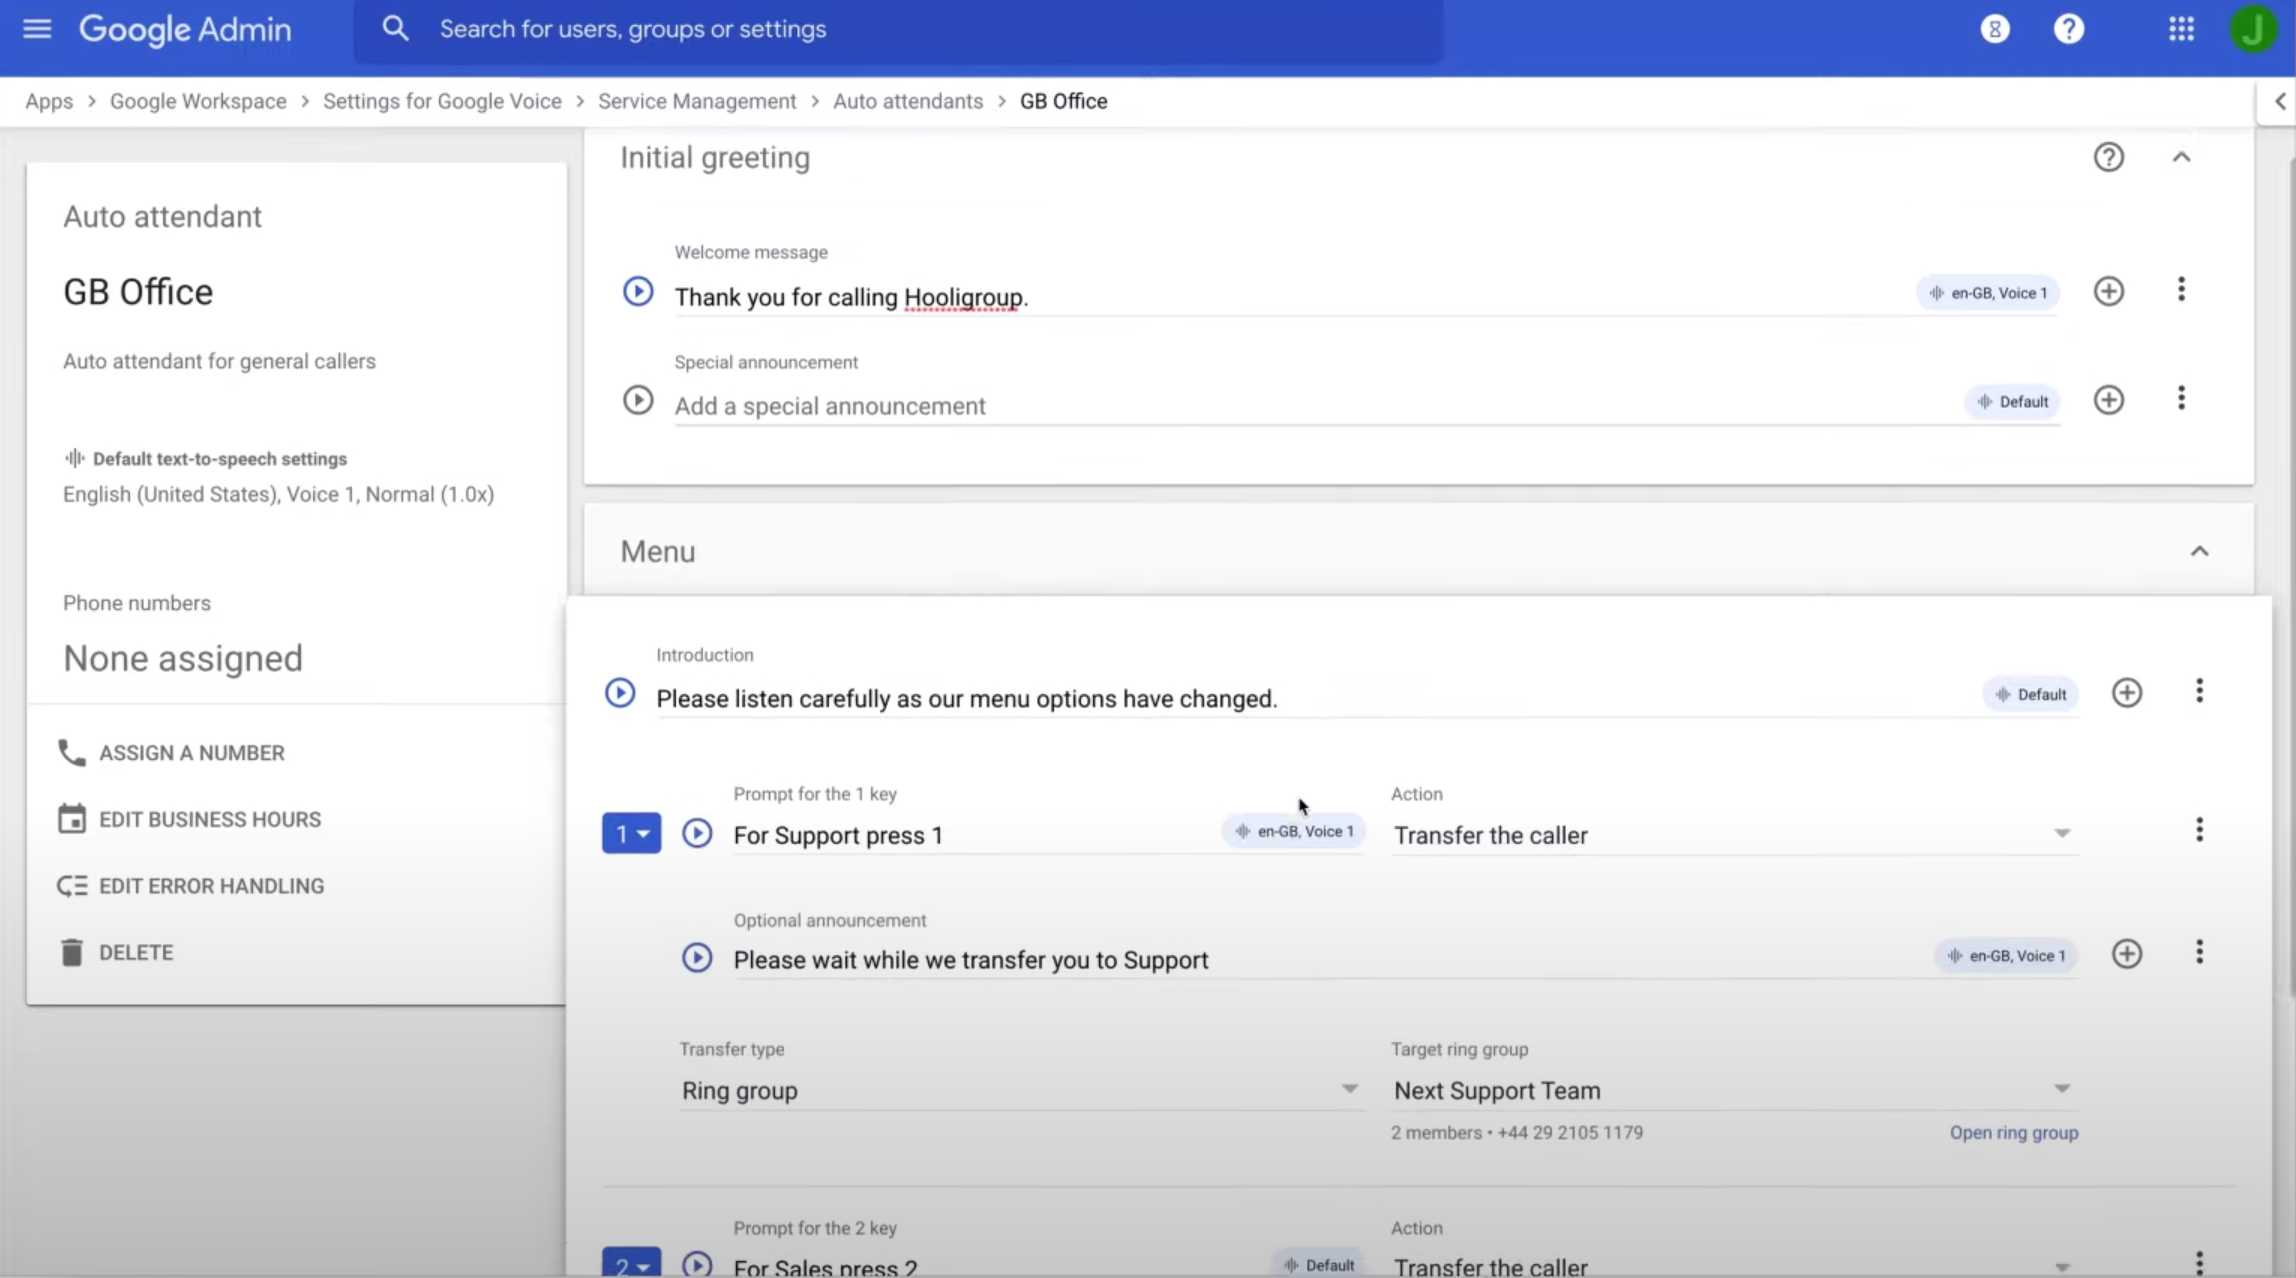Expand the Target ring group dropdown
Viewport: 2296px width, 1278px height.
tap(2062, 1089)
